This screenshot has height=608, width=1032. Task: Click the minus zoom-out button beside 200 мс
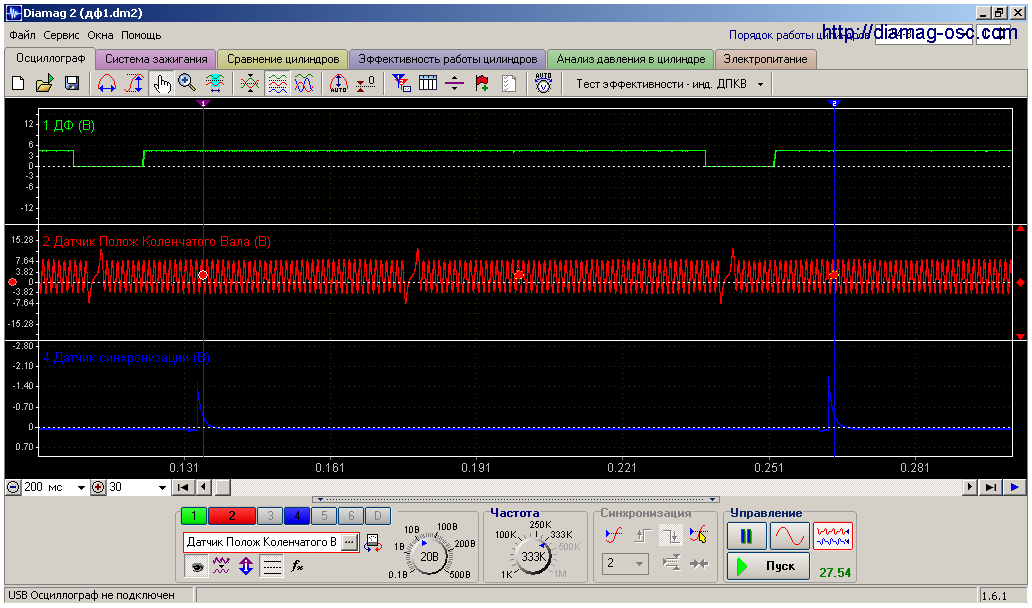coord(13,488)
